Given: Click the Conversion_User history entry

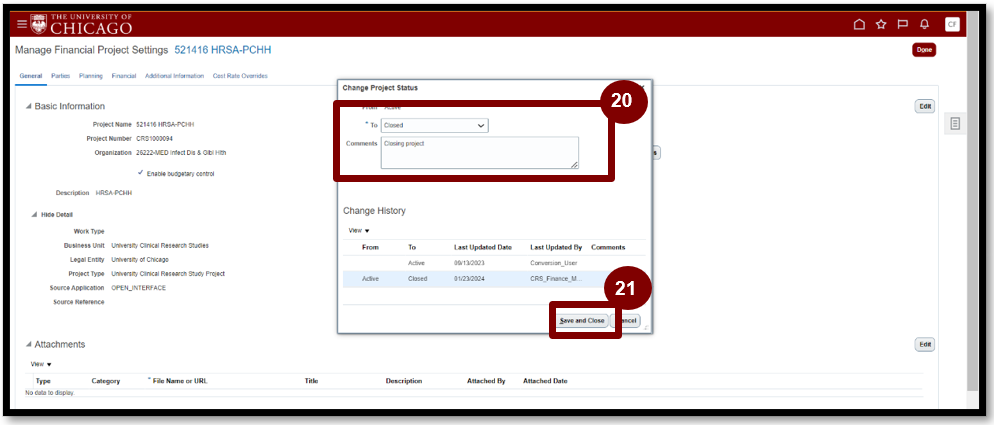Looking at the screenshot, I should pyautogui.click(x=552, y=263).
